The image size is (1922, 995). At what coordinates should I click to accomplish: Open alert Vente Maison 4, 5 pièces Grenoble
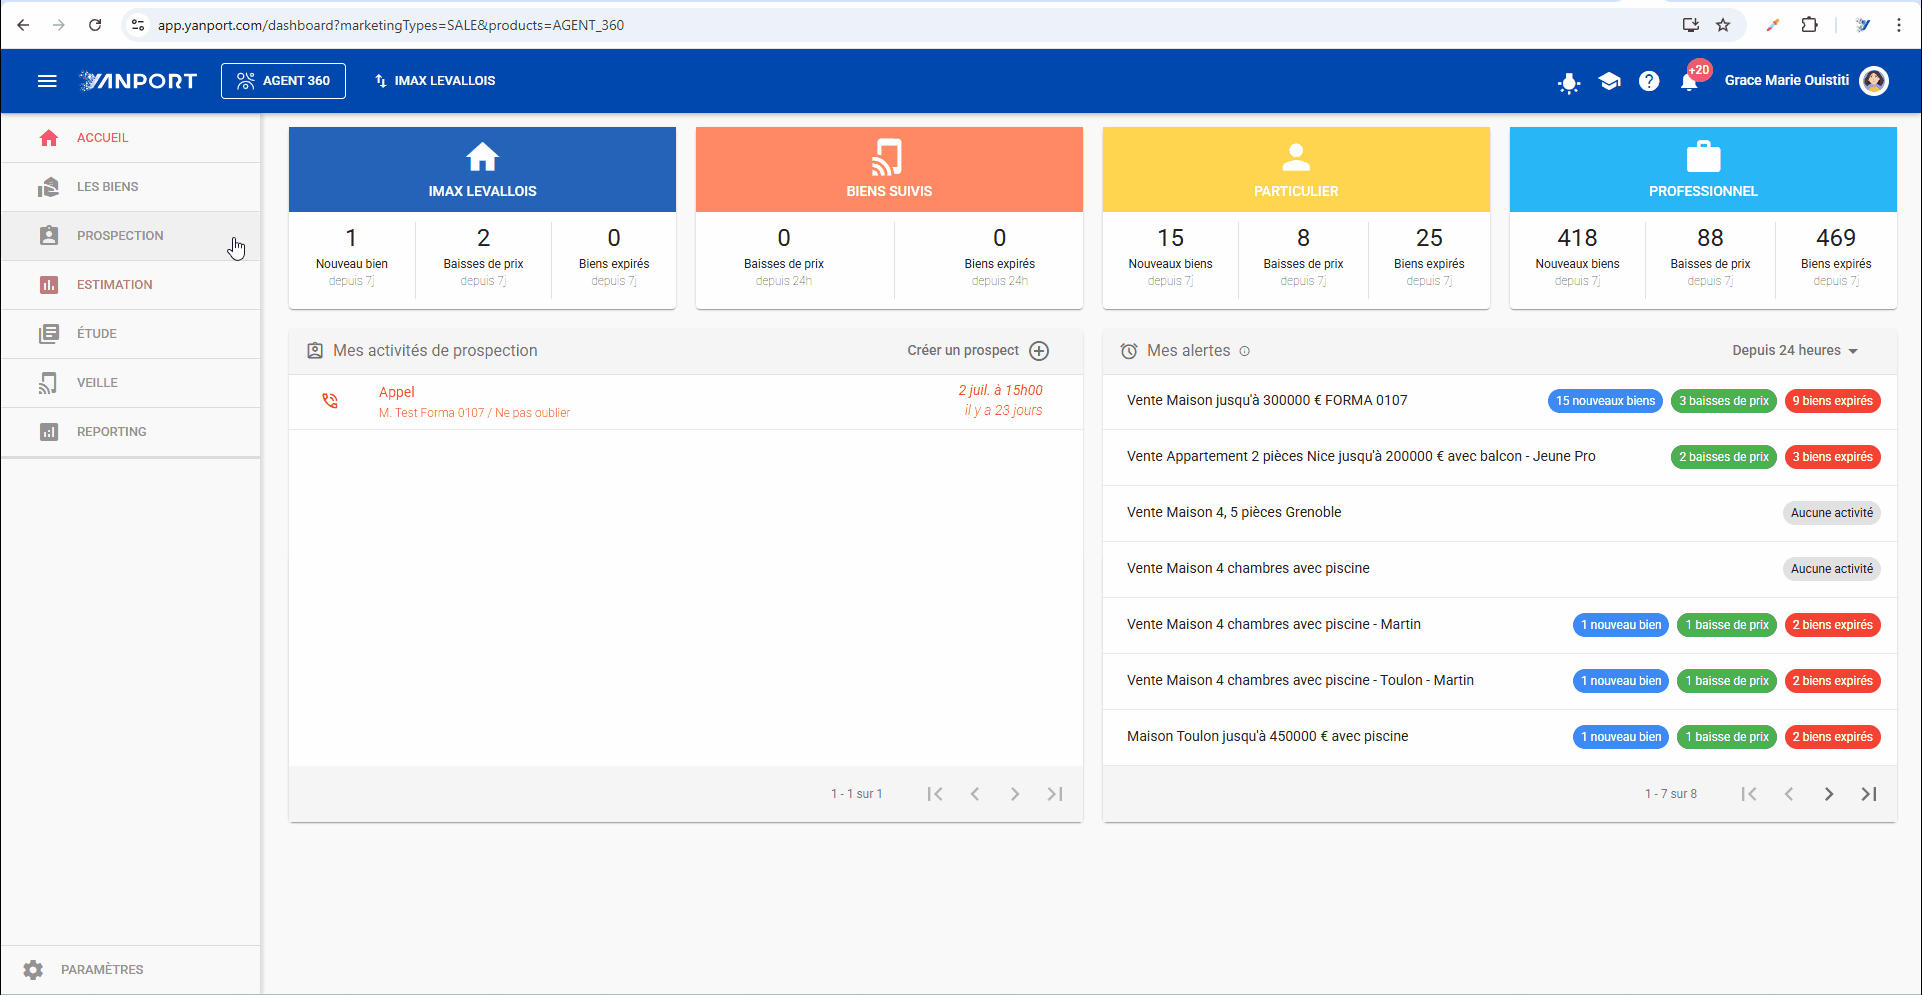1234,513
